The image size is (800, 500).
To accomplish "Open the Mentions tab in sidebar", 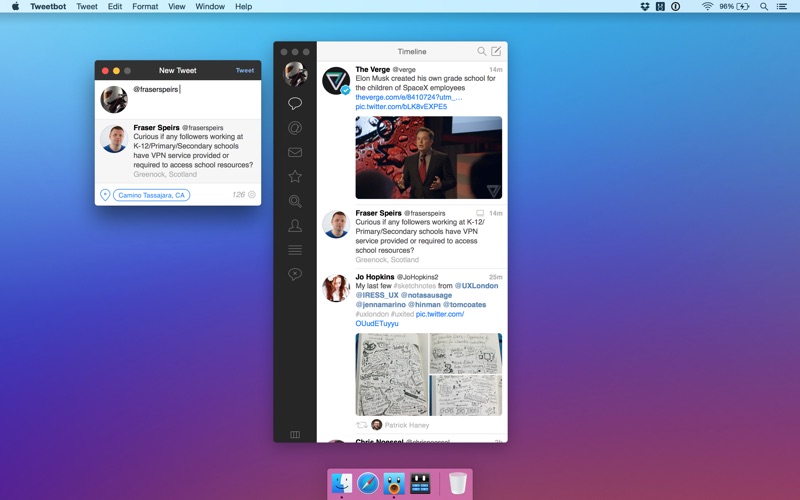I will coord(295,128).
